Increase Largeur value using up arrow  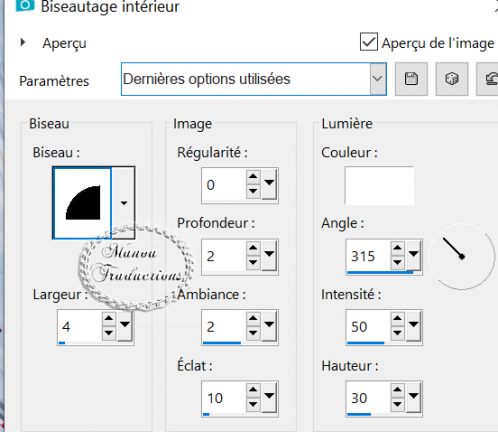(109, 318)
